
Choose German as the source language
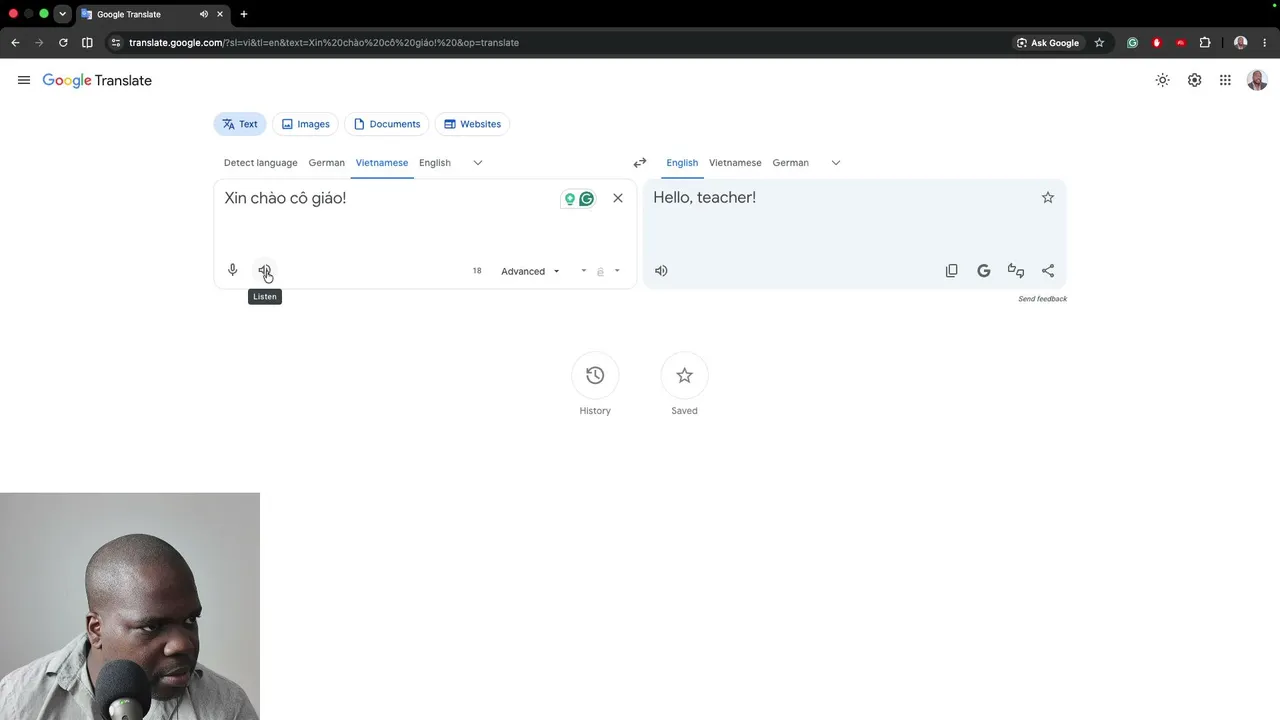(326, 163)
